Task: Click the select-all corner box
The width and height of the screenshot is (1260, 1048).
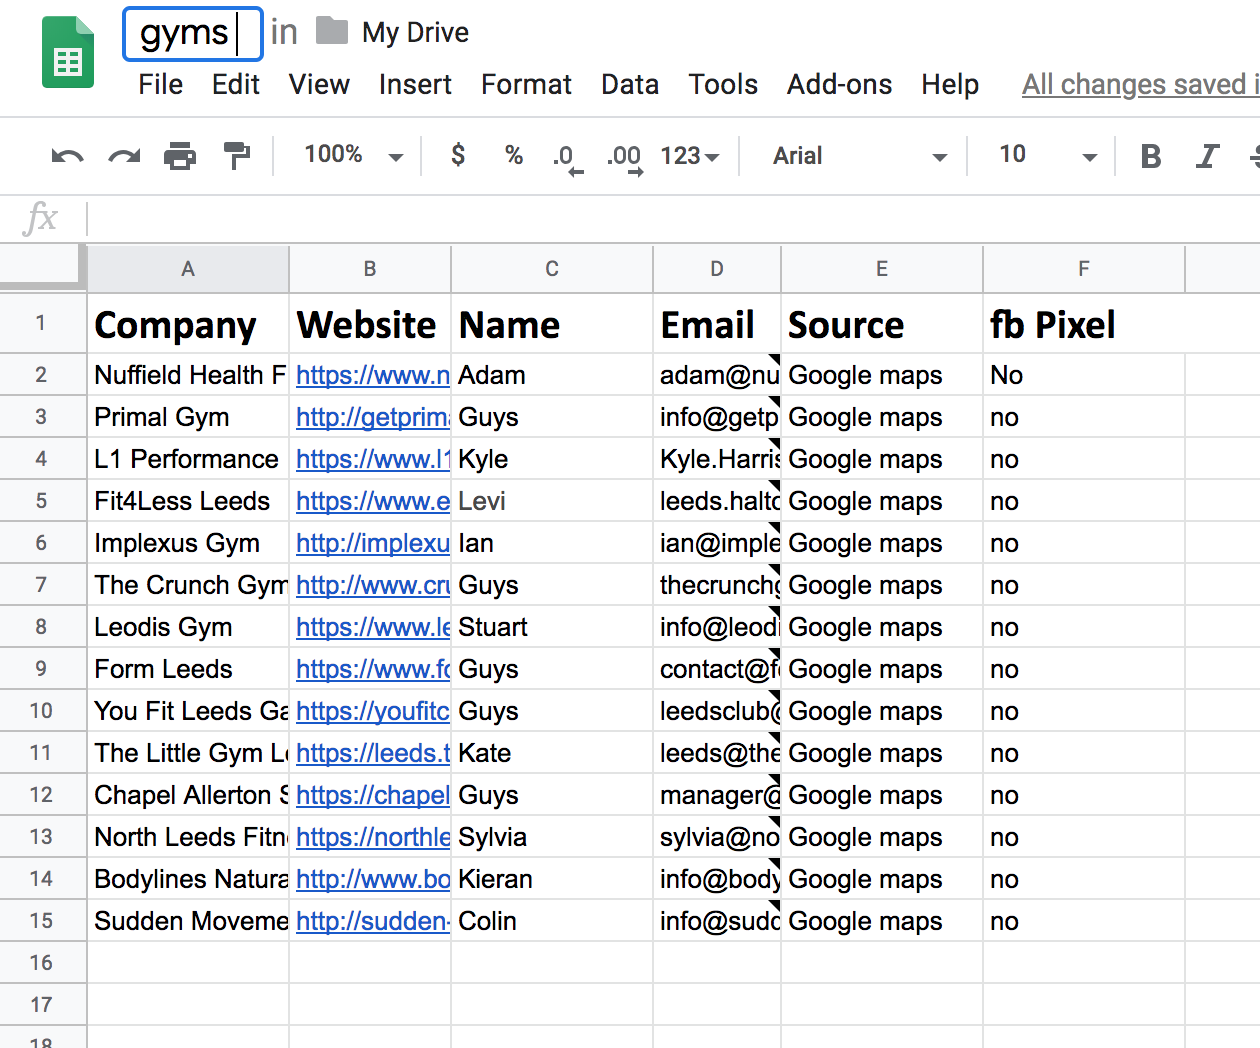Action: [x=42, y=268]
